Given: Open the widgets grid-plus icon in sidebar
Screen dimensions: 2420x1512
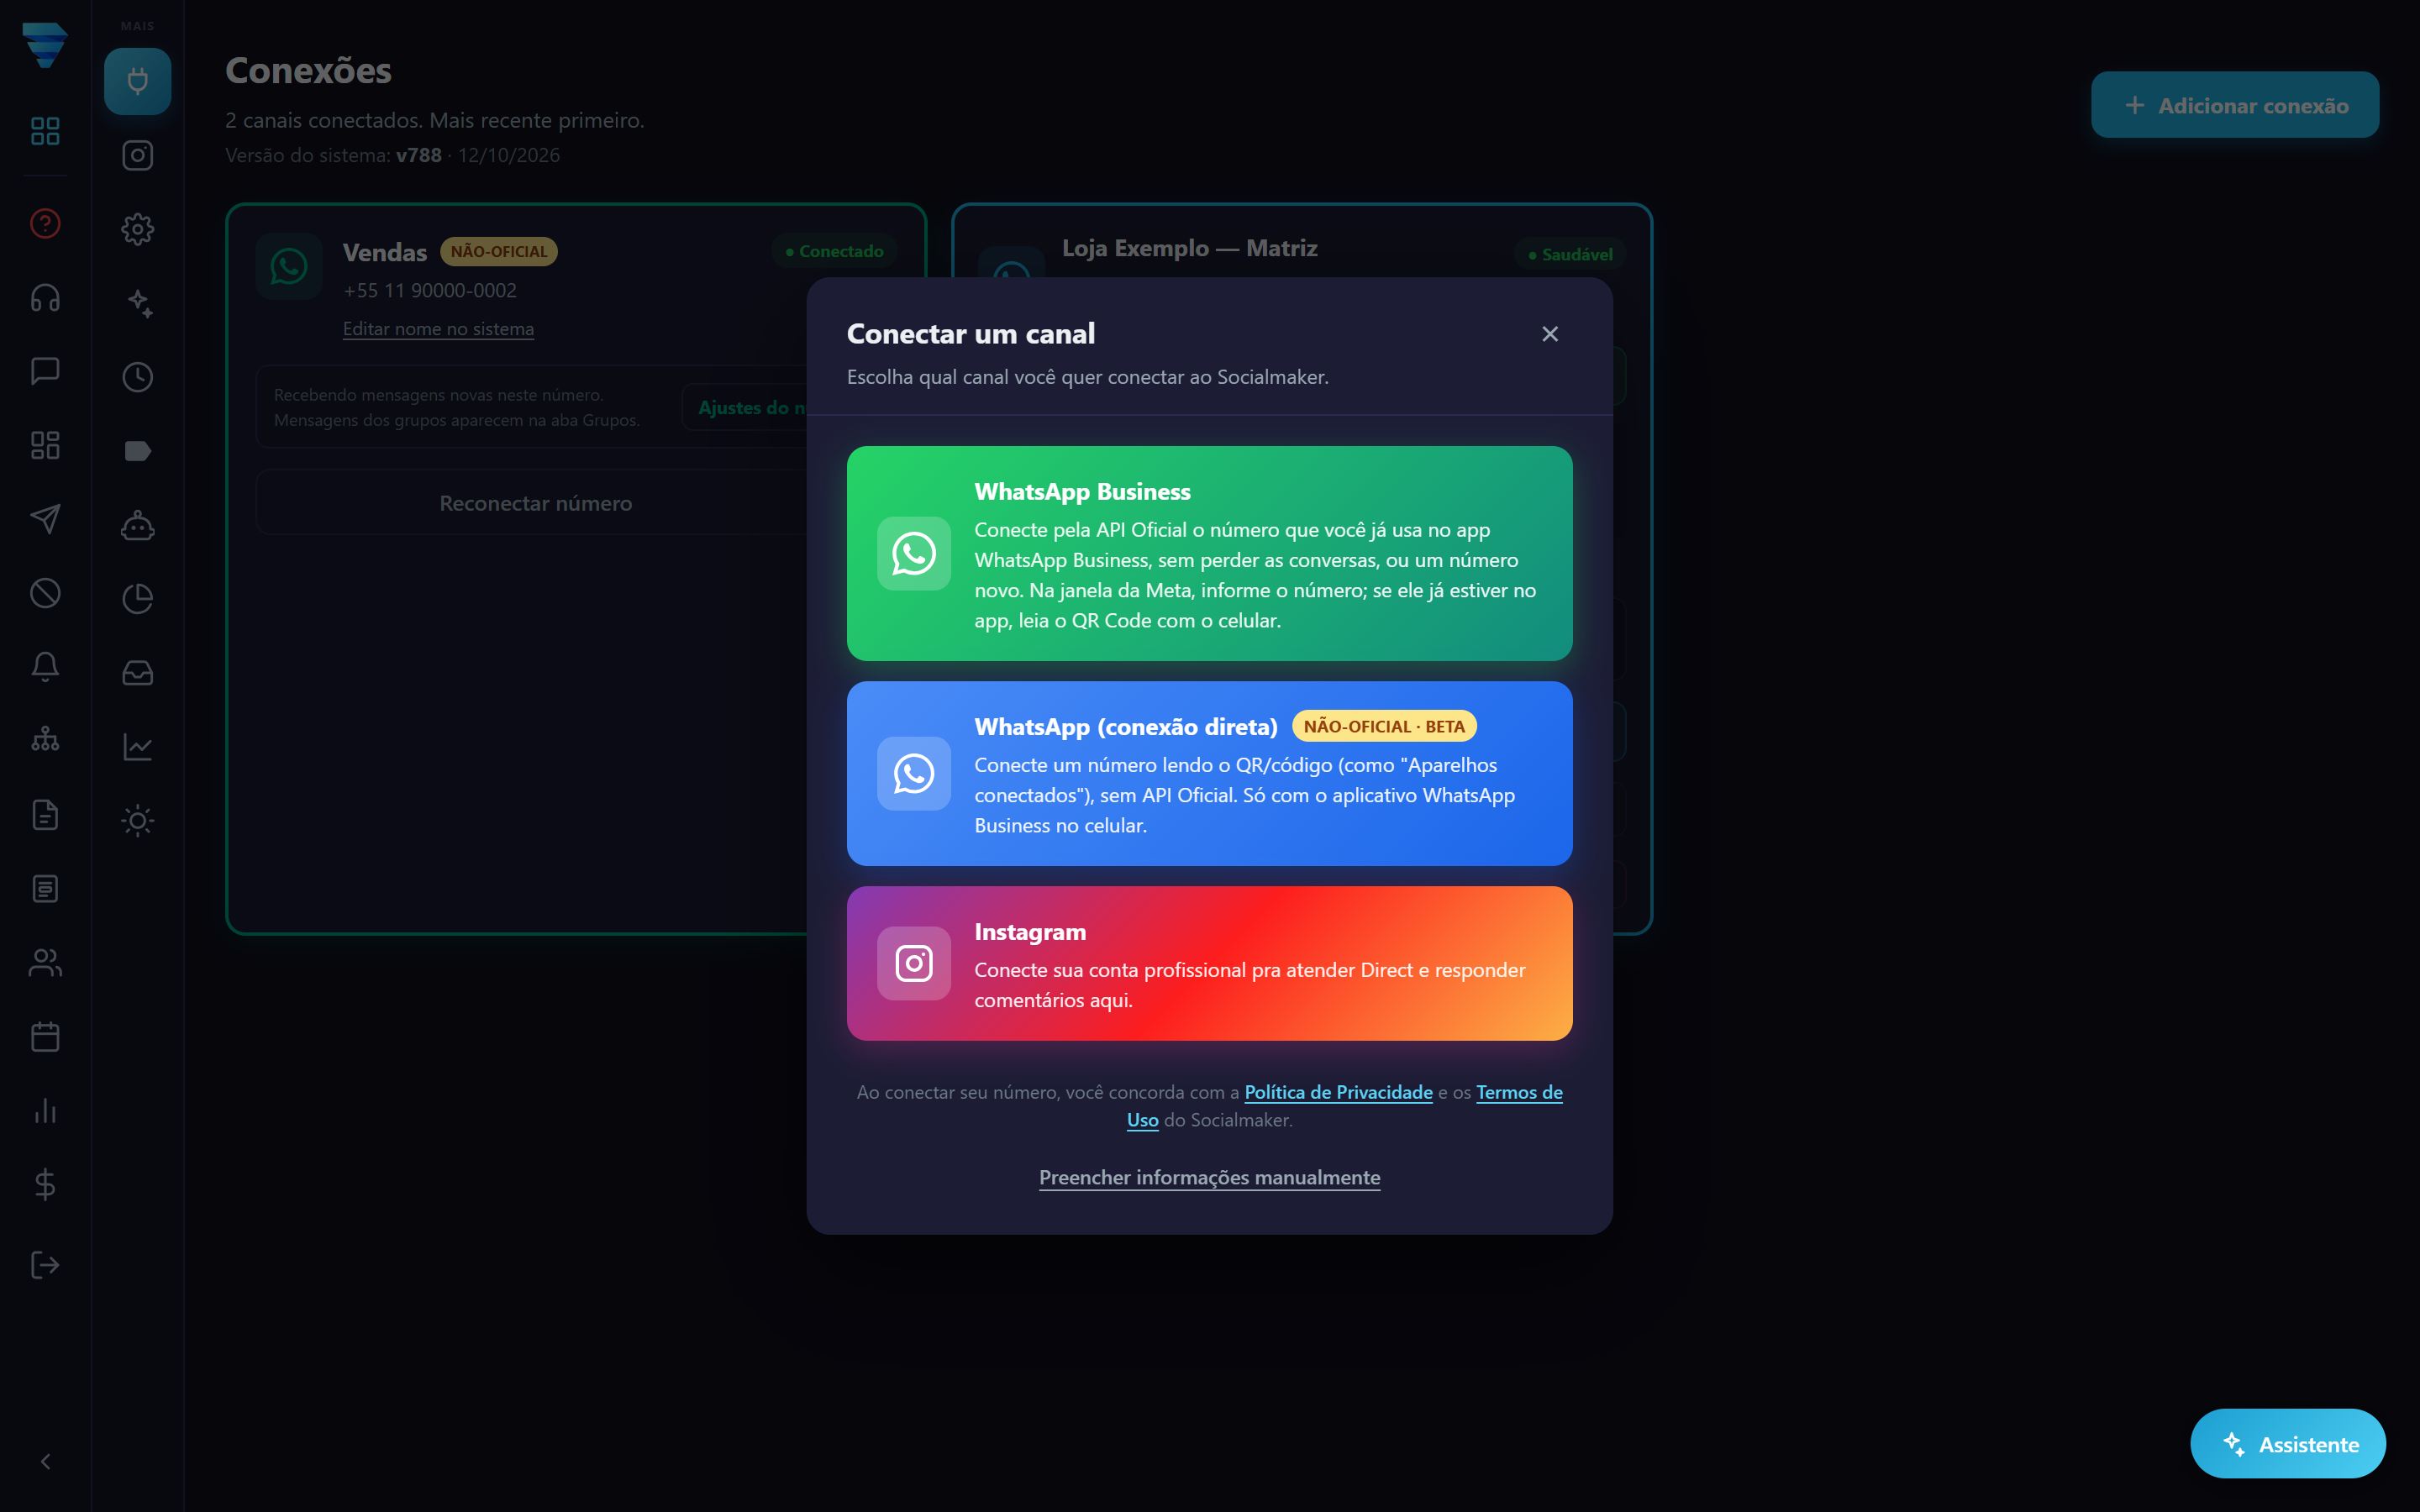Looking at the screenshot, I should (45, 445).
